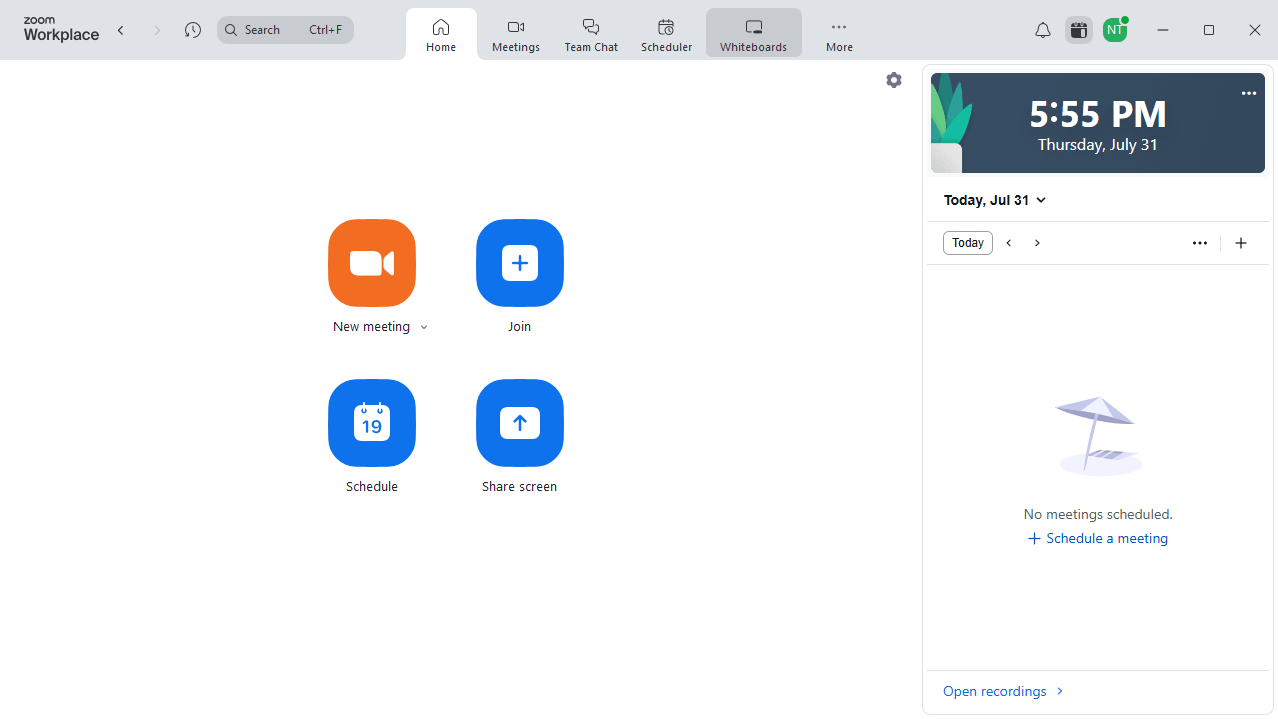This screenshot has width=1278, height=719.
Task: Open the Schedule meeting icon
Action: pyautogui.click(x=371, y=423)
